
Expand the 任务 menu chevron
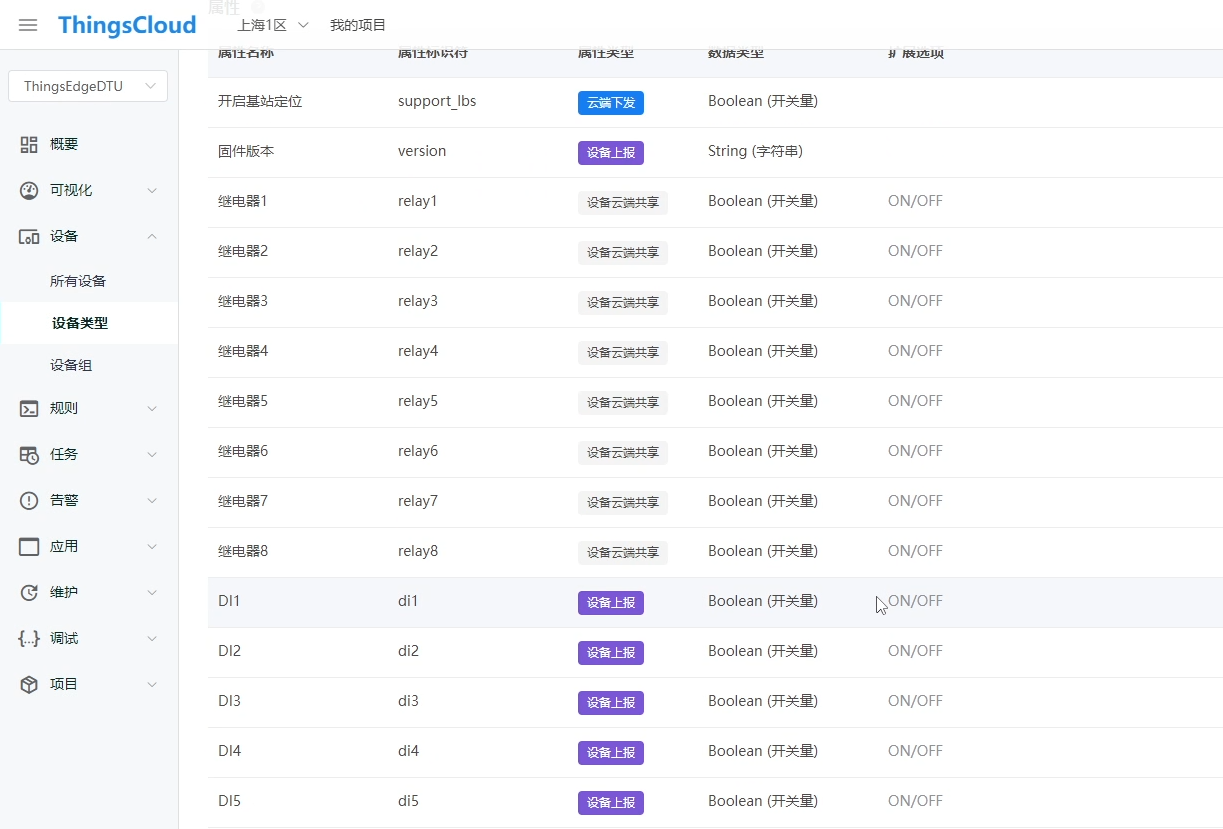pyautogui.click(x=152, y=454)
